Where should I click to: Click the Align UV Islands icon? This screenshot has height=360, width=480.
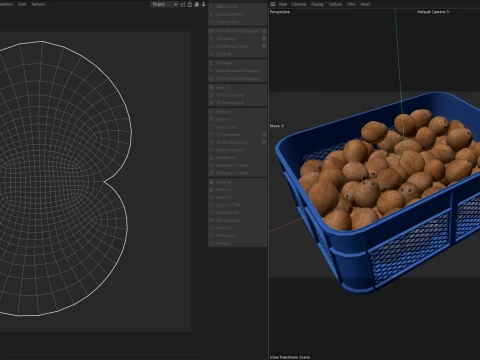pos(211,150)
